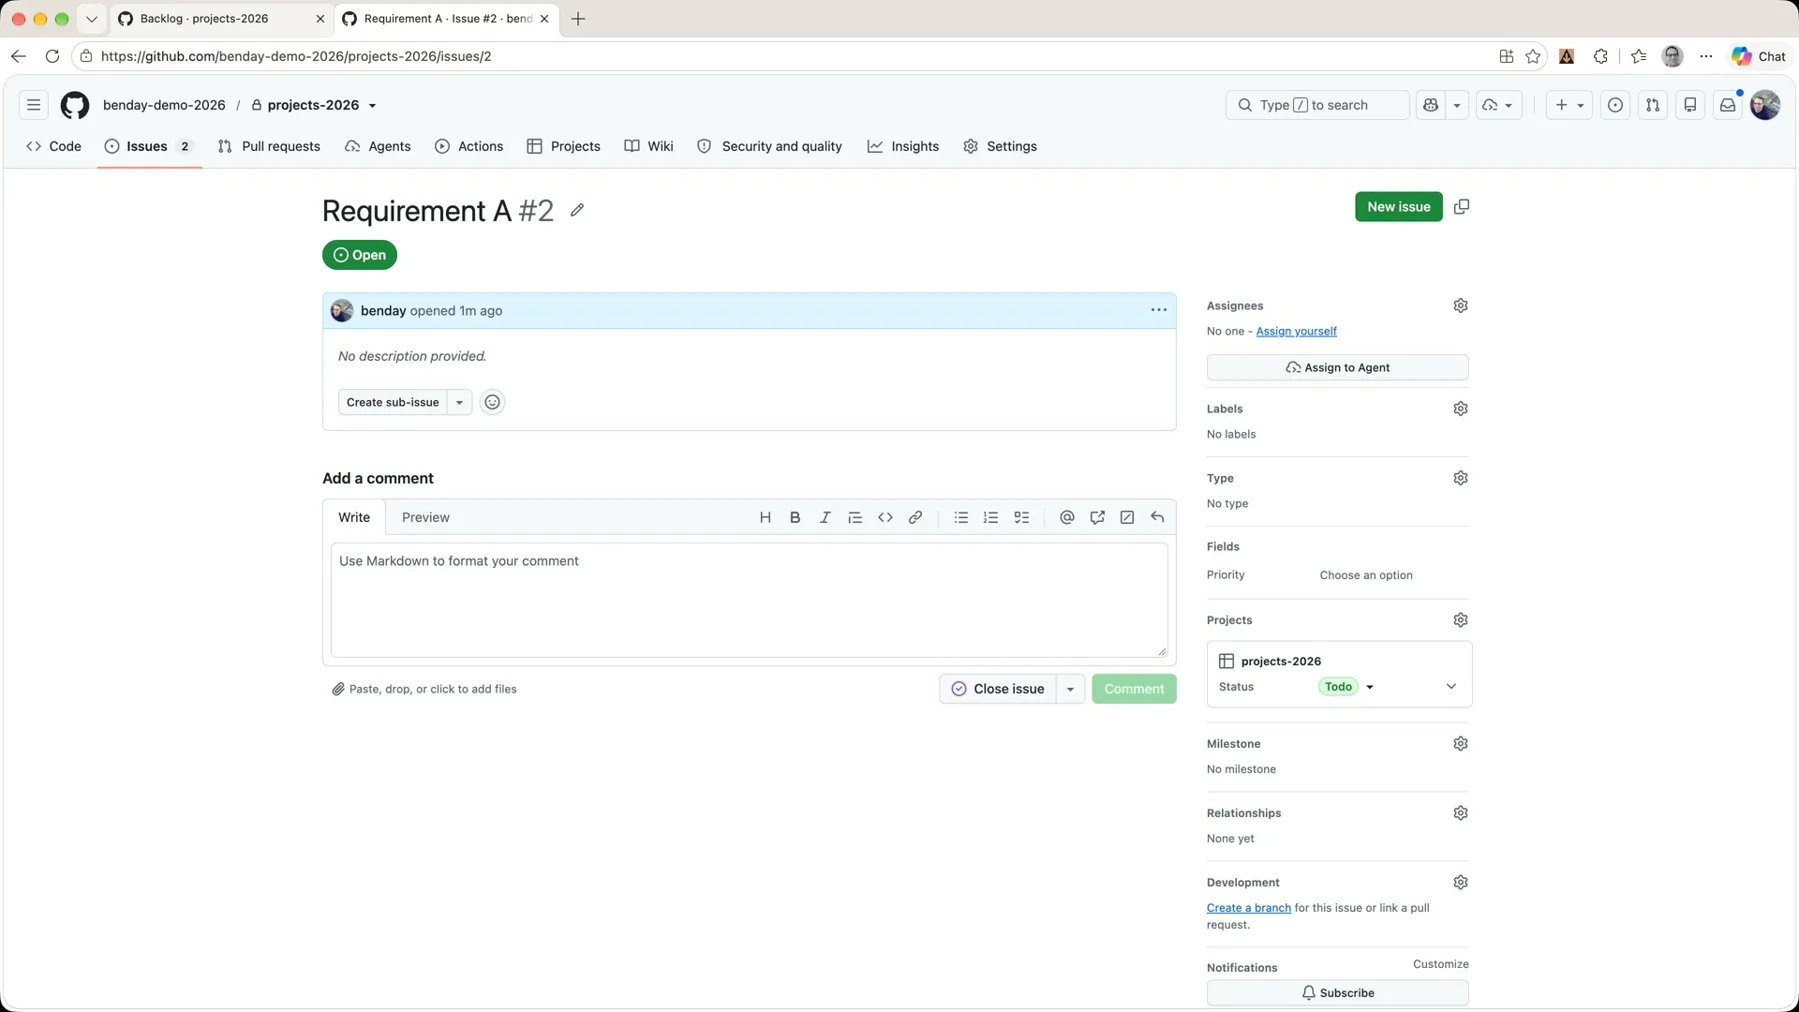The image size is (1799, 1012).
Task: Apply italic formatting in comment editor
Action: pyautogui.click(x=825, y=517)
